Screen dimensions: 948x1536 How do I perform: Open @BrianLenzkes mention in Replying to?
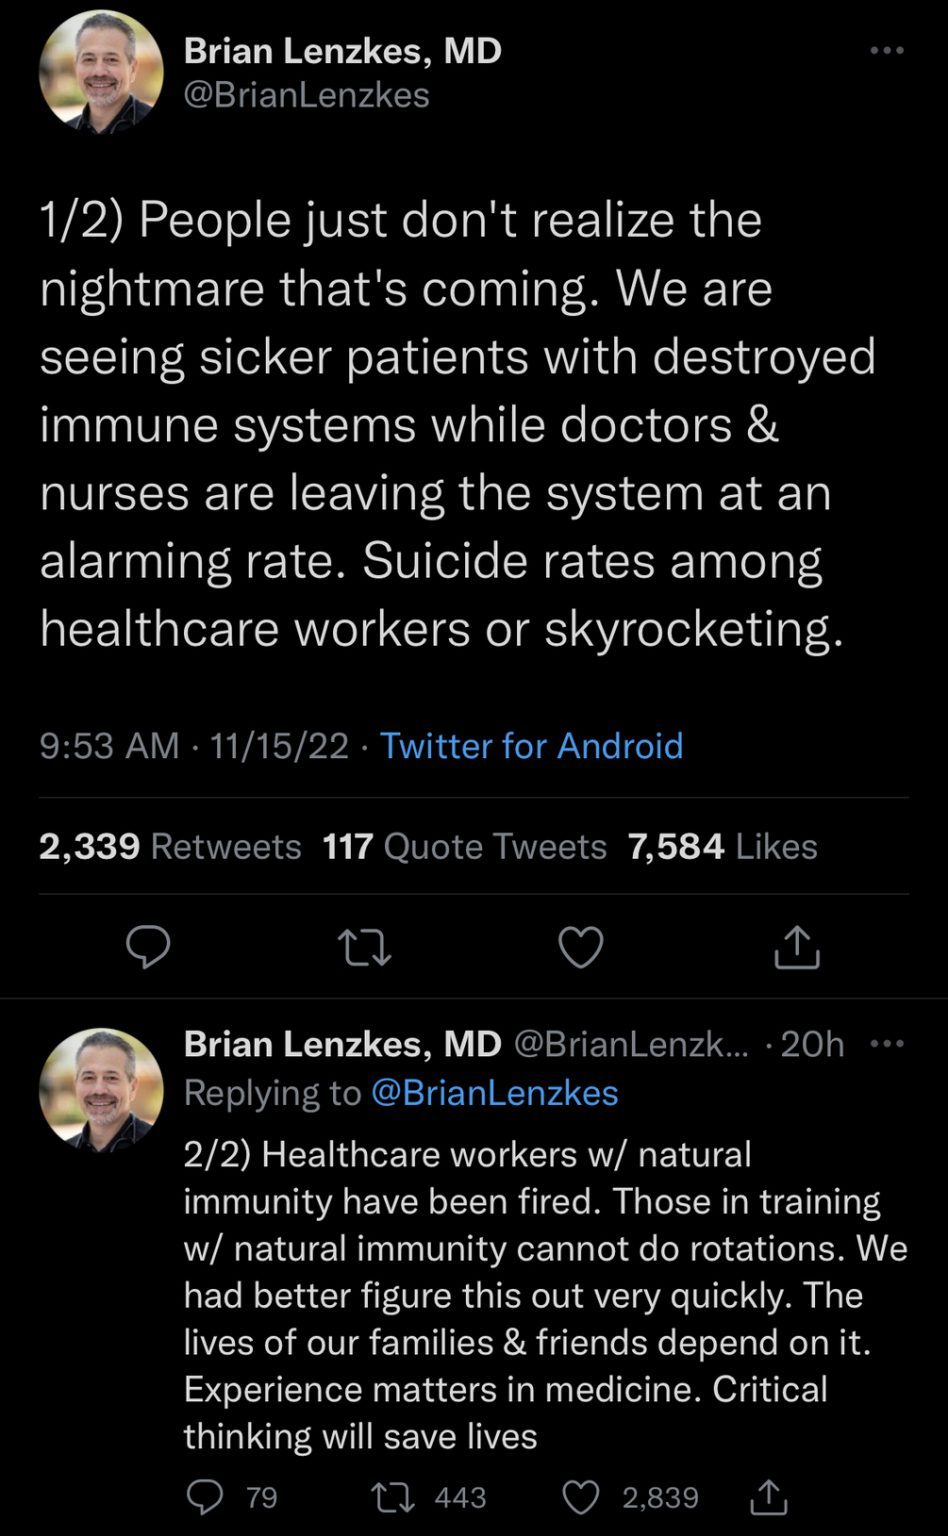[x=494, y=1092]
